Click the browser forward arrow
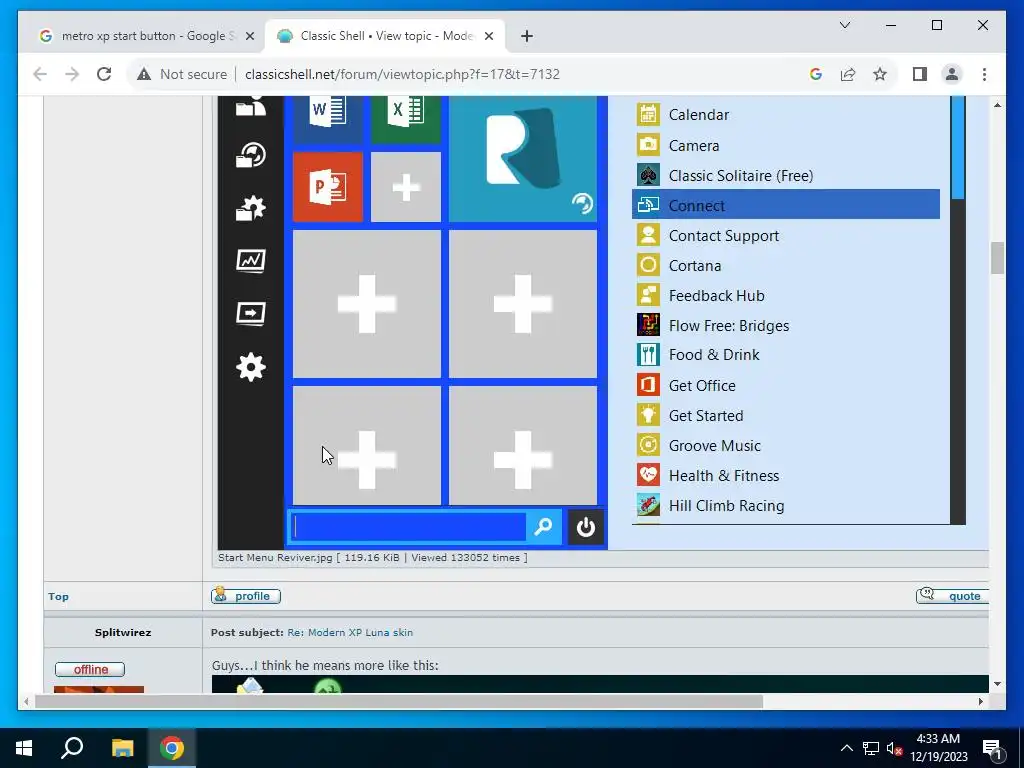This screenshot has width=1024, height=768. [72, 74]
